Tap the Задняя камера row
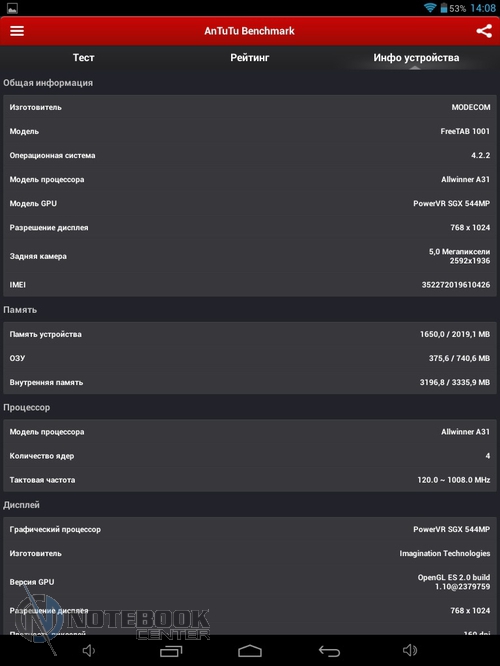Viewport: 500px width, 666px height. point(250,256)
